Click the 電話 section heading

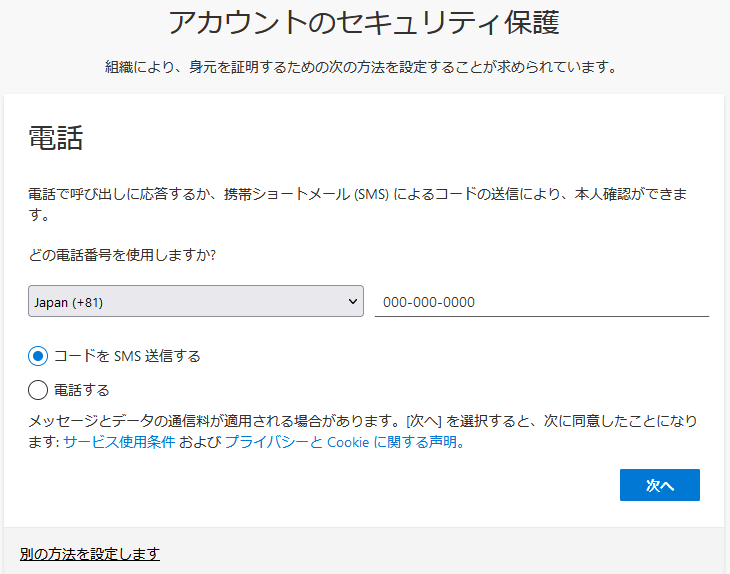coord(55,138)
